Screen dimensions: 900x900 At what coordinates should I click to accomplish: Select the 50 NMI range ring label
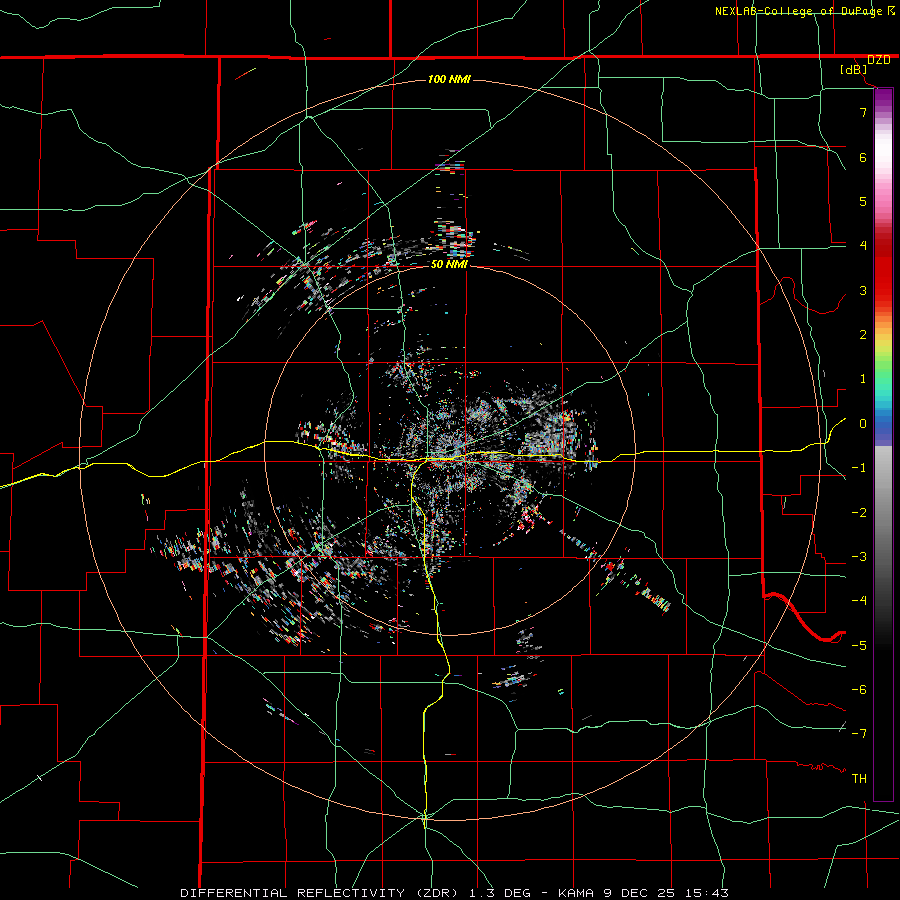(449, 264)
